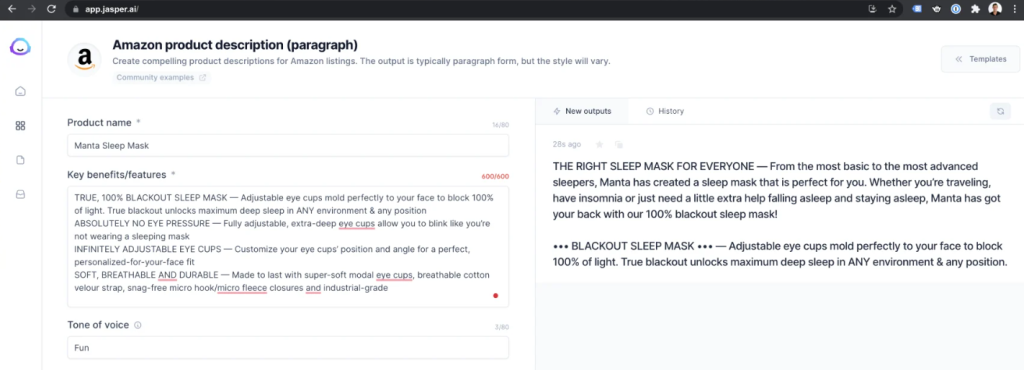Click the '600/600' character counter
This screenshot has height=370, width=1024.
495,176
